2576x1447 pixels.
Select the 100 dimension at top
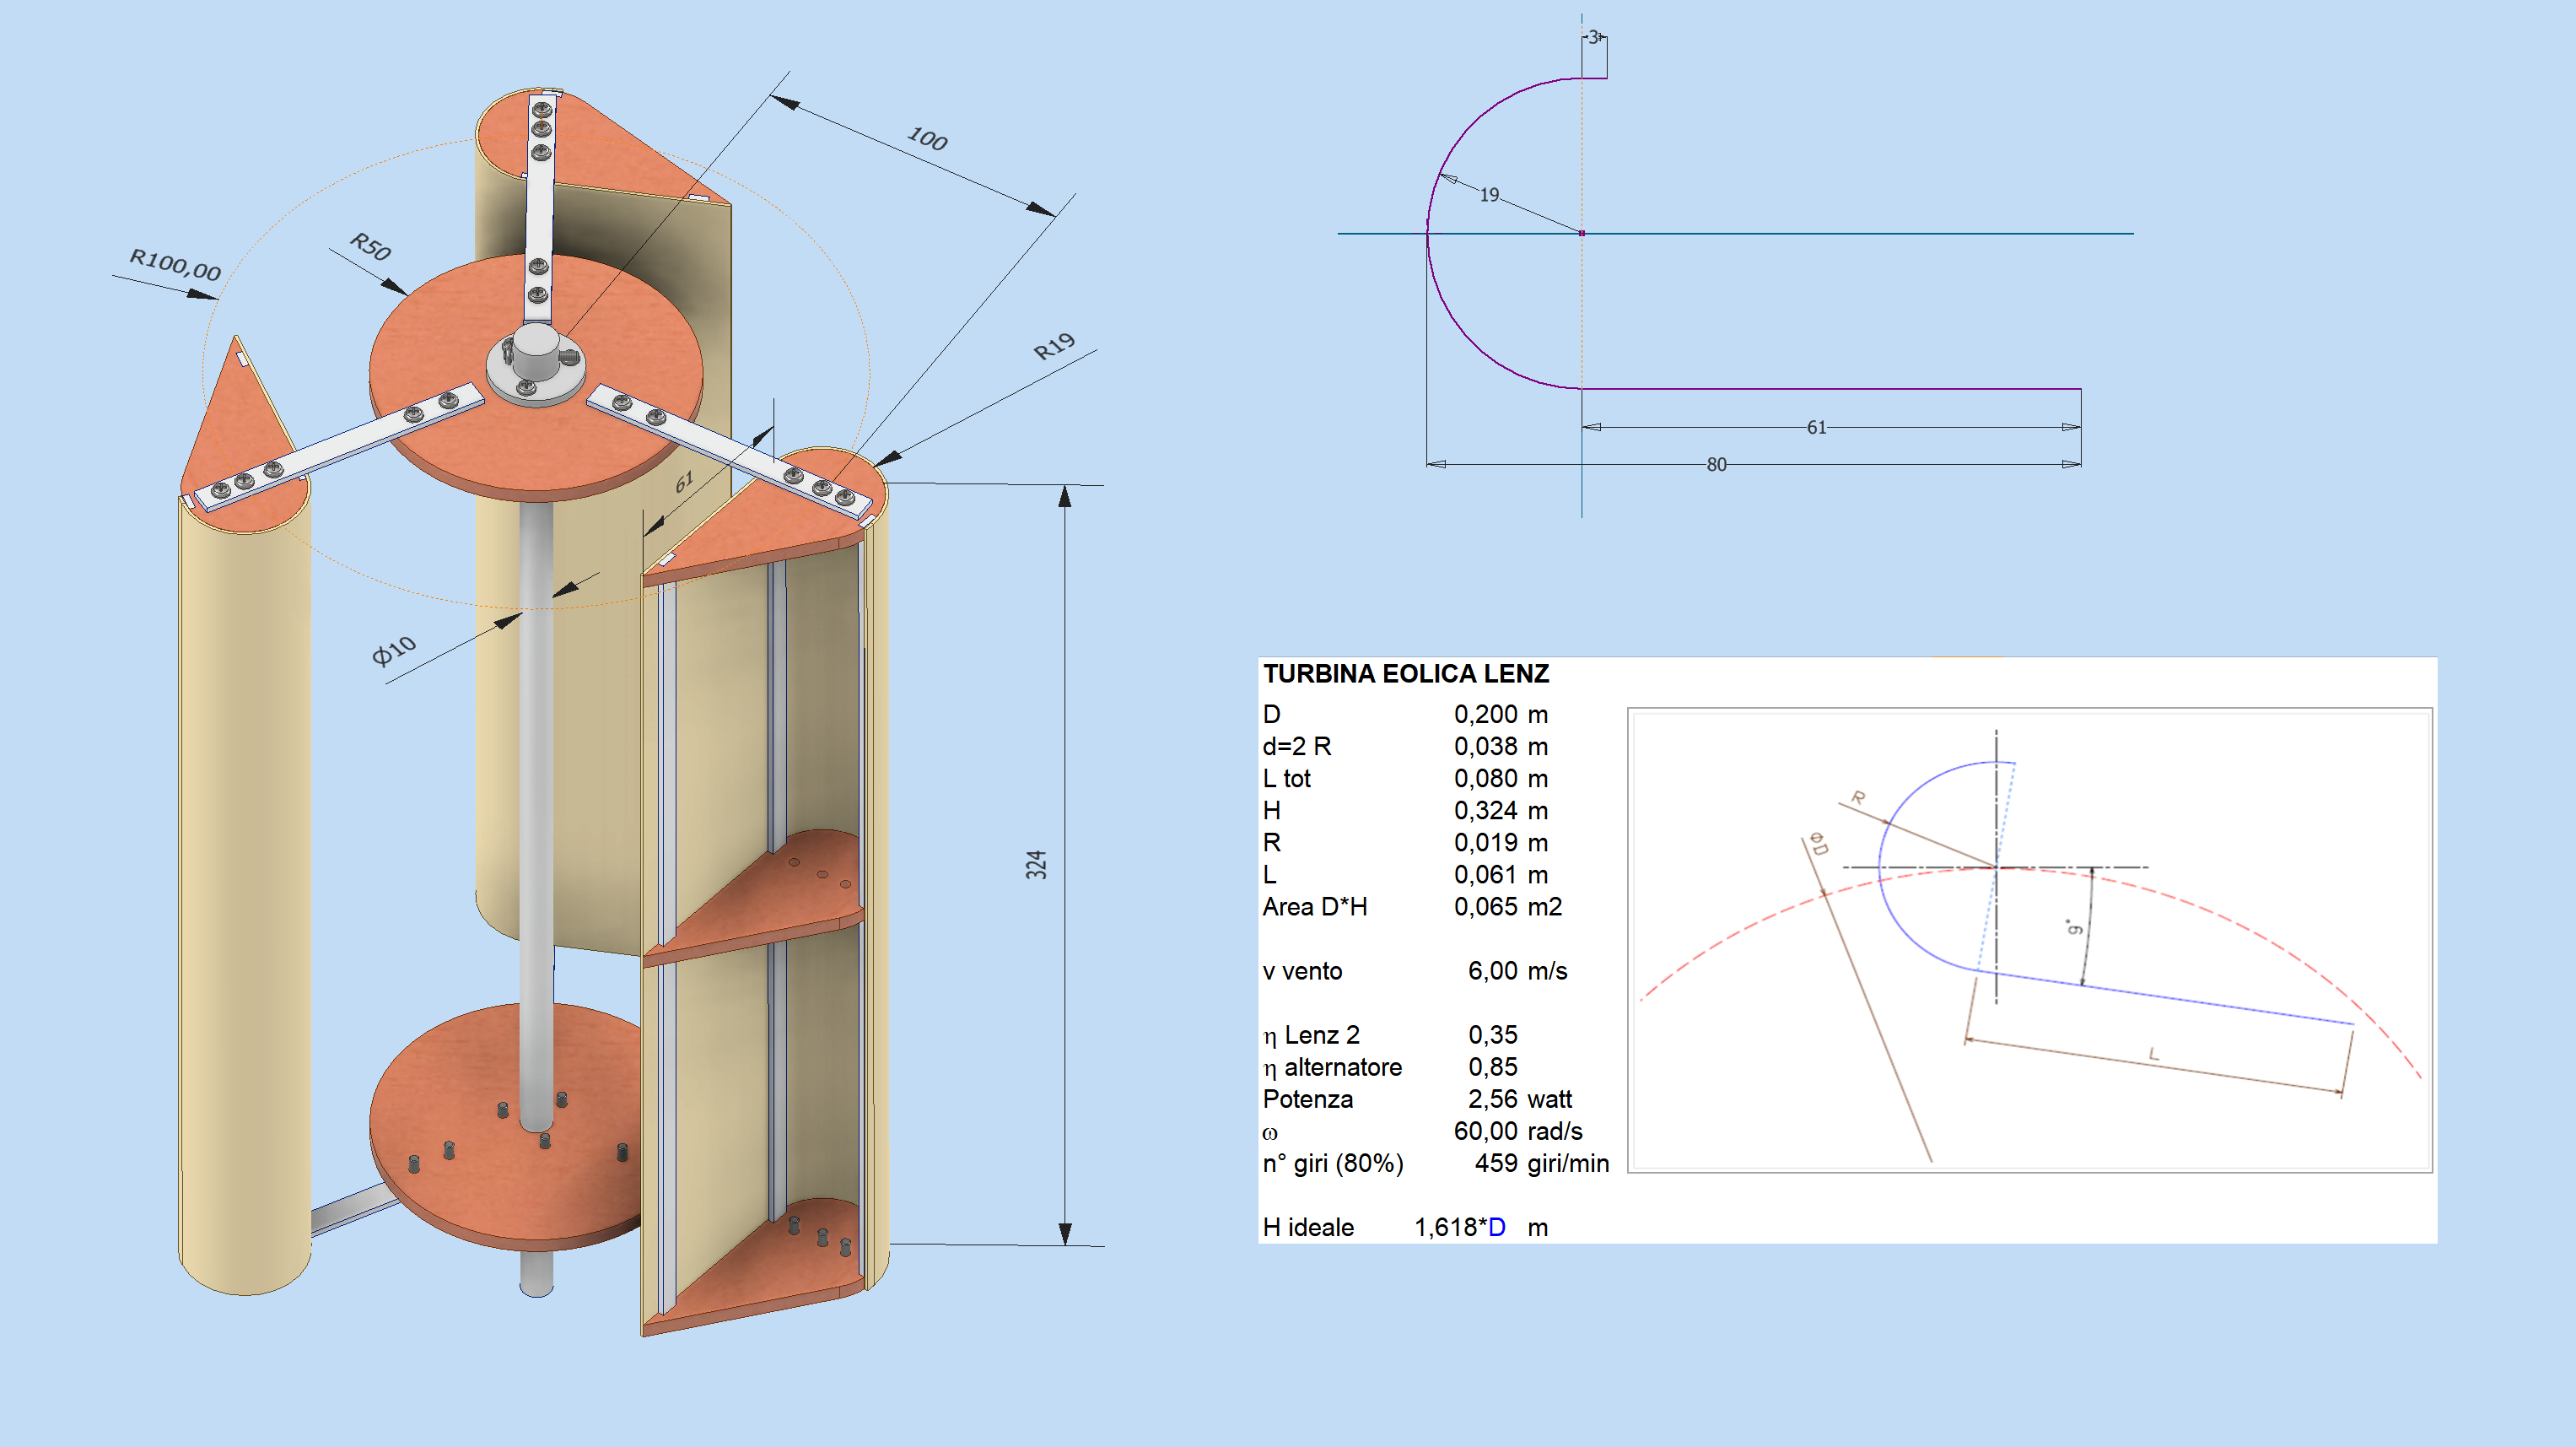click(927, 139)
